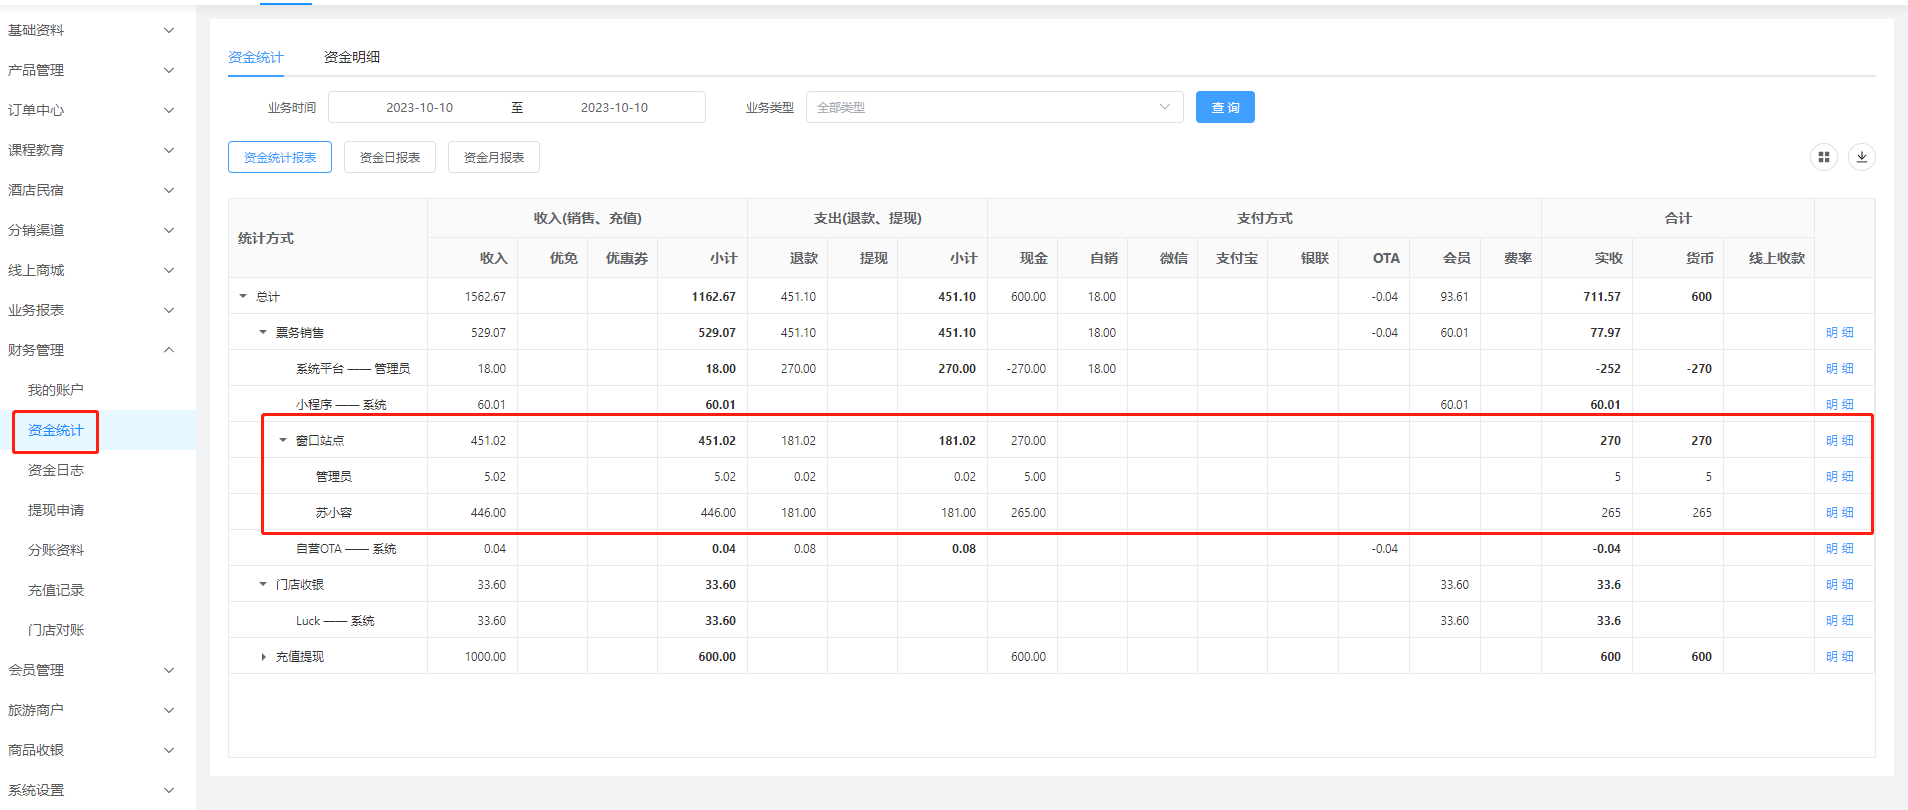This screenshot has width=1908, height=810.
Task: Open the 资金日报表 report
Action: click(x=389, y=157)
